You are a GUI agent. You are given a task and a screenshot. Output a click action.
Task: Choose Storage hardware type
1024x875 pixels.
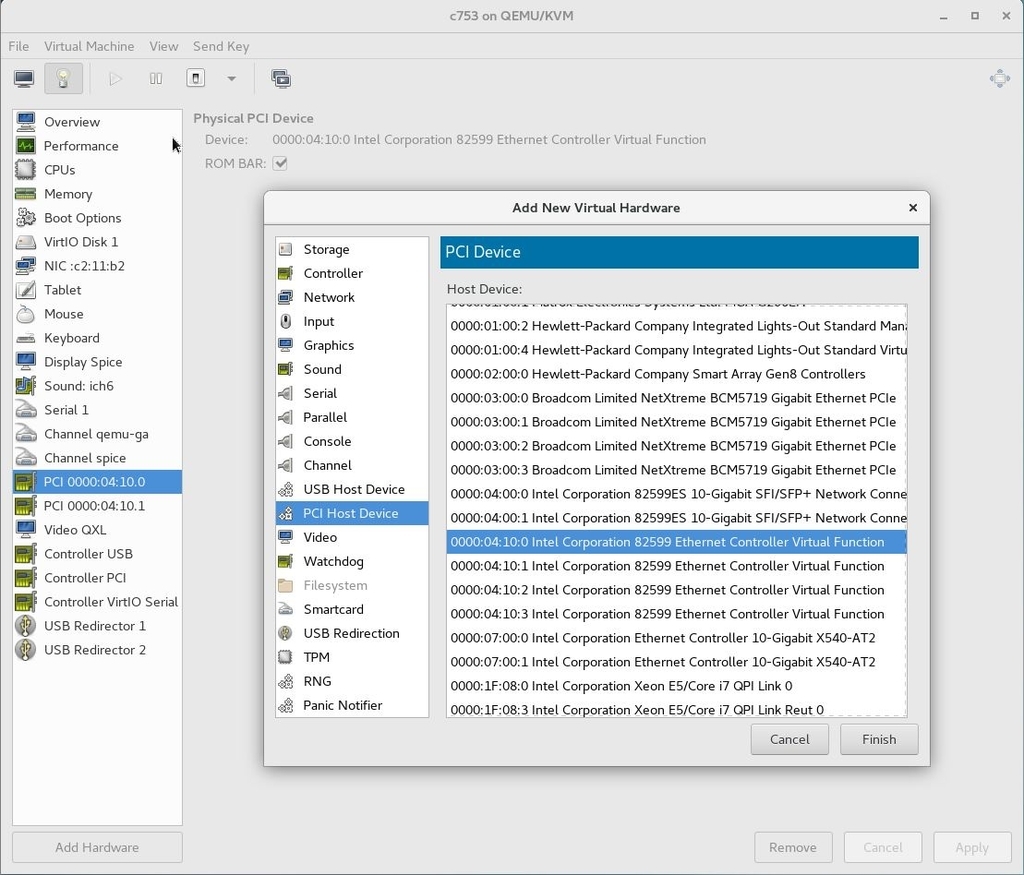(x=352, y=249)
